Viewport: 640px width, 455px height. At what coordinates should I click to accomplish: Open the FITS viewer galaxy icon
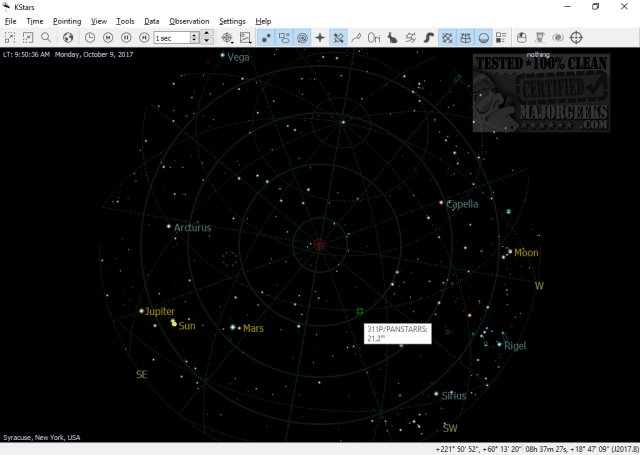pos(558,38)
